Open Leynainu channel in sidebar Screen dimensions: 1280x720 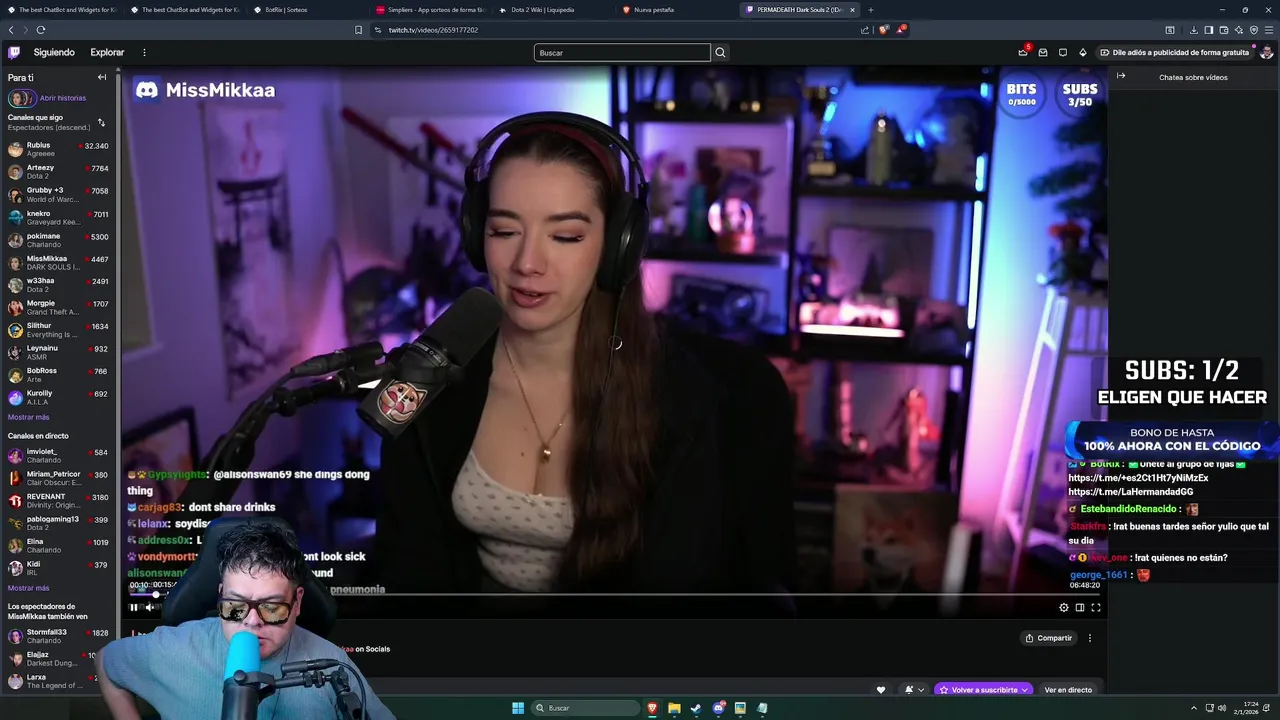click(x=58, y=352)
